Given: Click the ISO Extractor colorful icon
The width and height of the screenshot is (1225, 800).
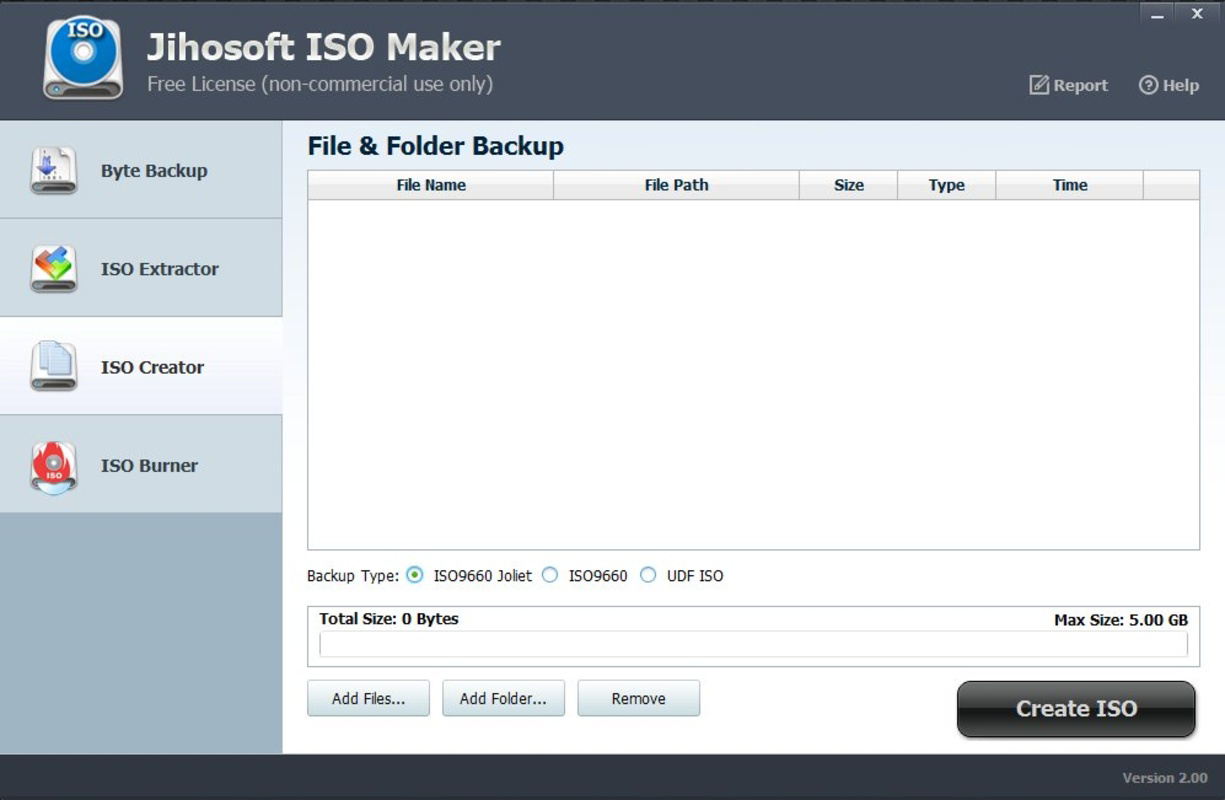Looking at the screenshot, I should 53,269.
